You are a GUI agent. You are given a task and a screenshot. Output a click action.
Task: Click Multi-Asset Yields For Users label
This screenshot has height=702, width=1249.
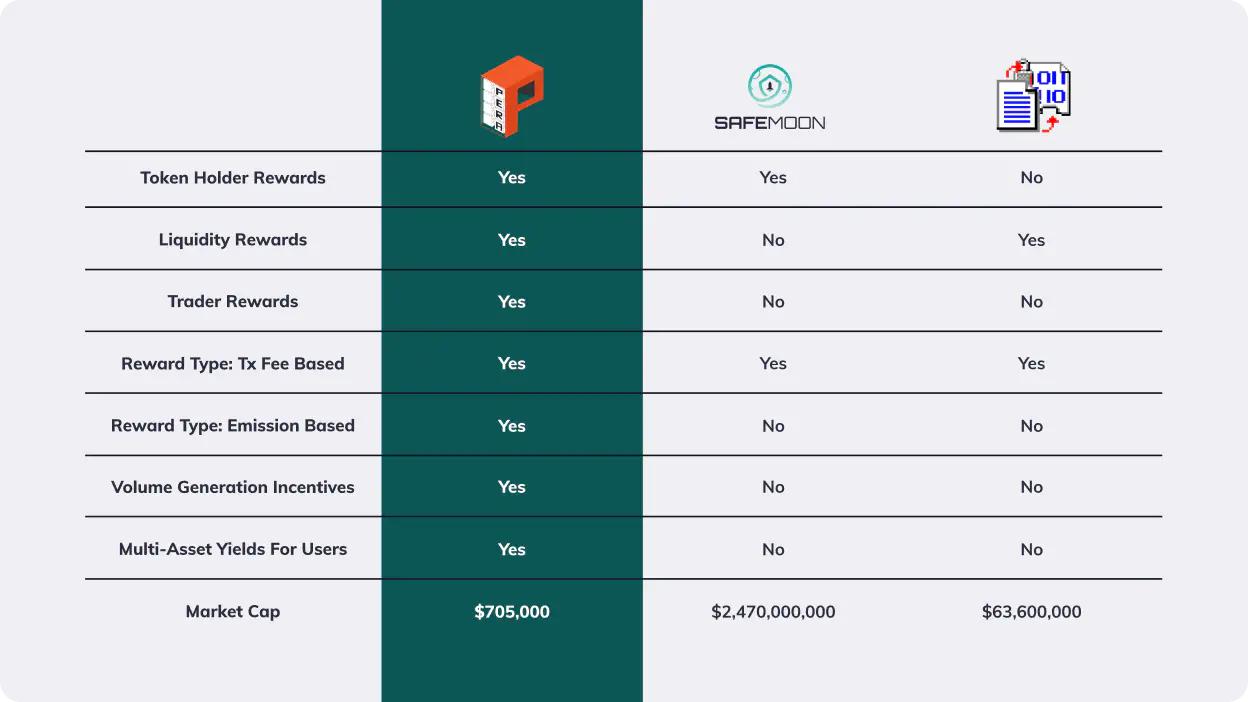tap(233, 550)
